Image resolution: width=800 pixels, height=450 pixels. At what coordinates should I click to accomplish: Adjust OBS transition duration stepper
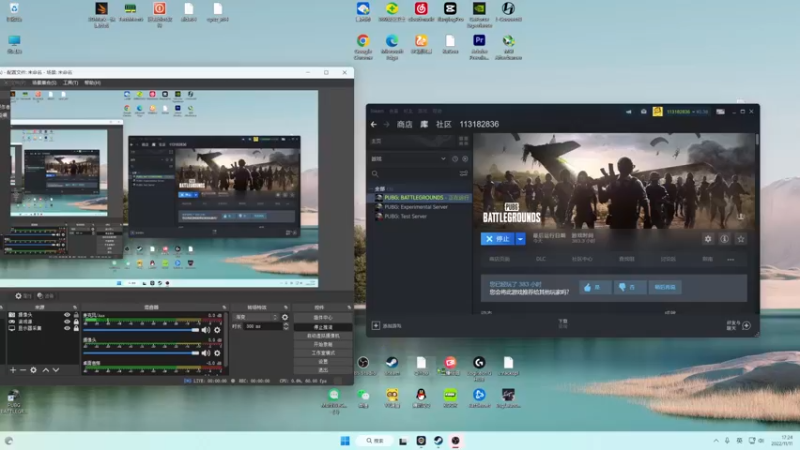(286, 326)
